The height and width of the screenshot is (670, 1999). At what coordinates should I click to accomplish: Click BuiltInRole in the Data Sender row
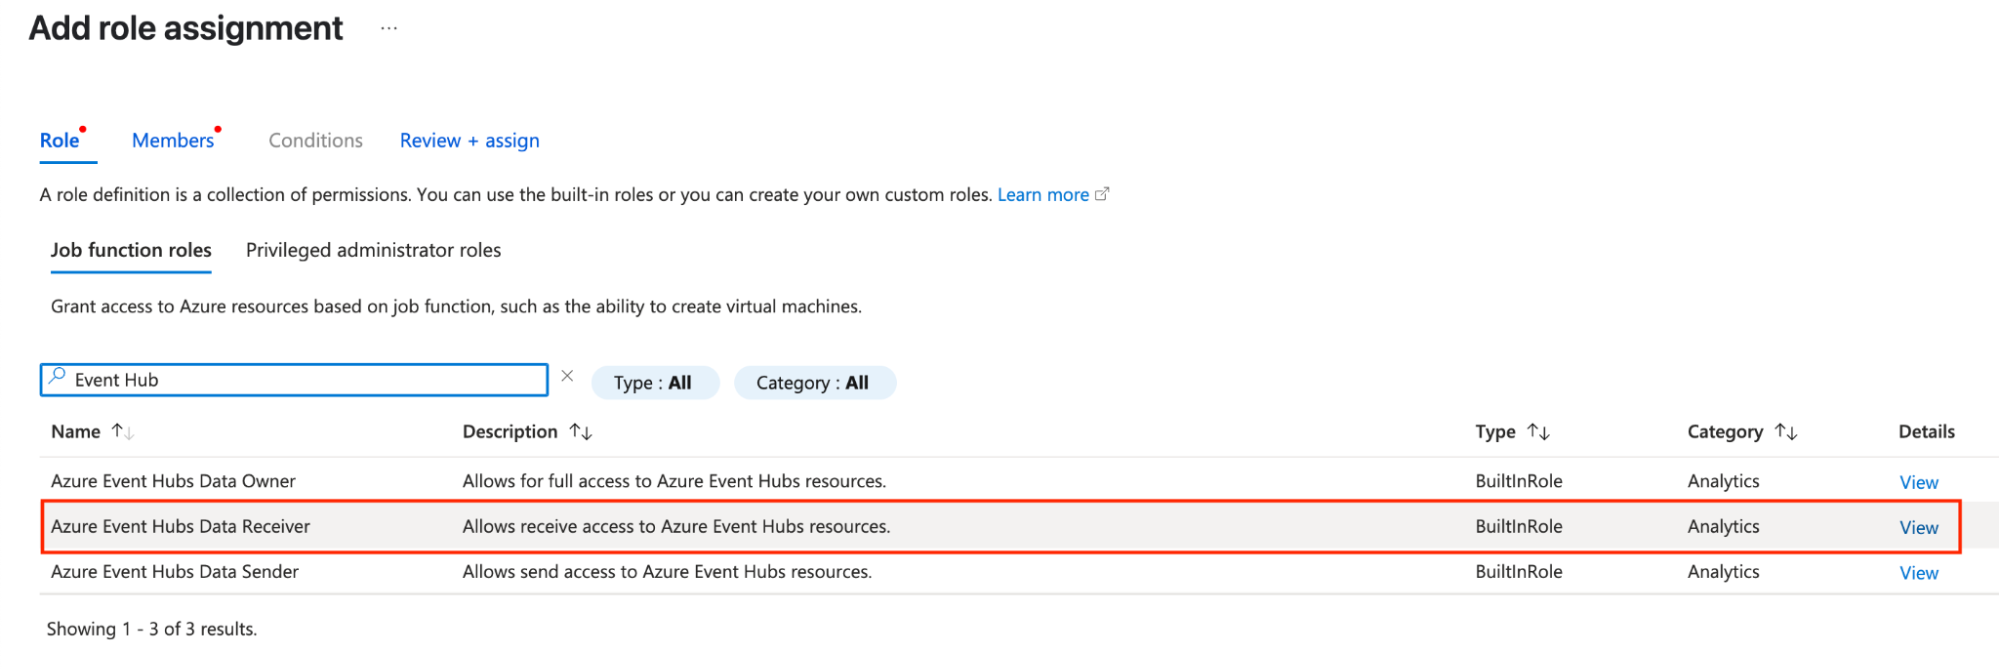pos(1518,572)
